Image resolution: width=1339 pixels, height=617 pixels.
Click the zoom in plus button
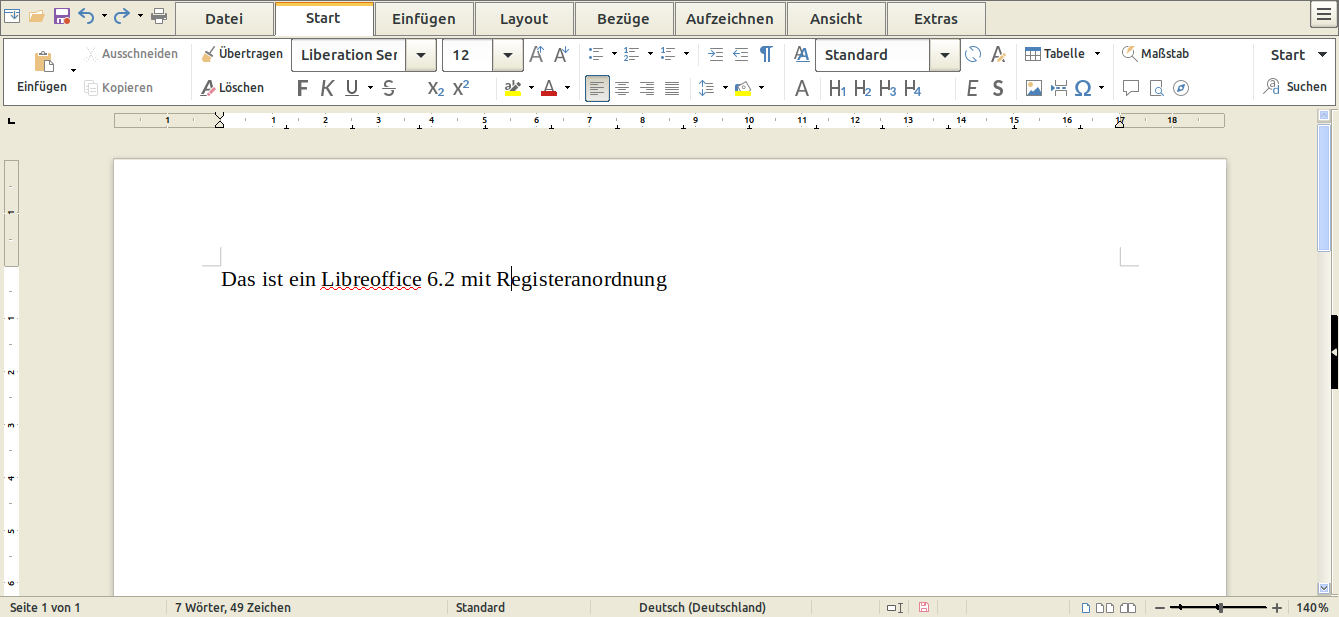(1277, 608)
